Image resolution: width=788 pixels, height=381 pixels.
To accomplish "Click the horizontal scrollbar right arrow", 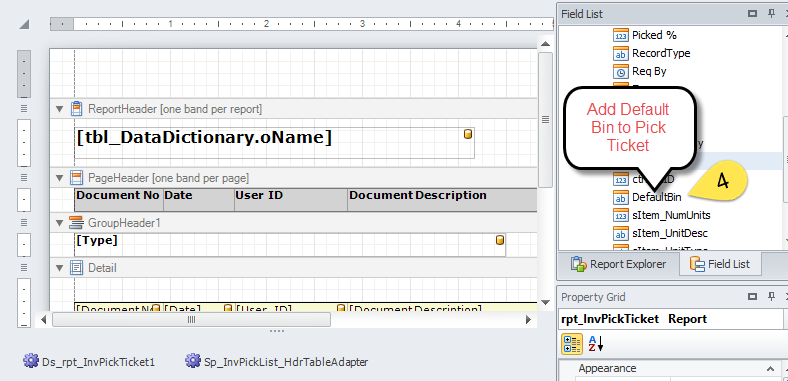I will coord(528,319).
